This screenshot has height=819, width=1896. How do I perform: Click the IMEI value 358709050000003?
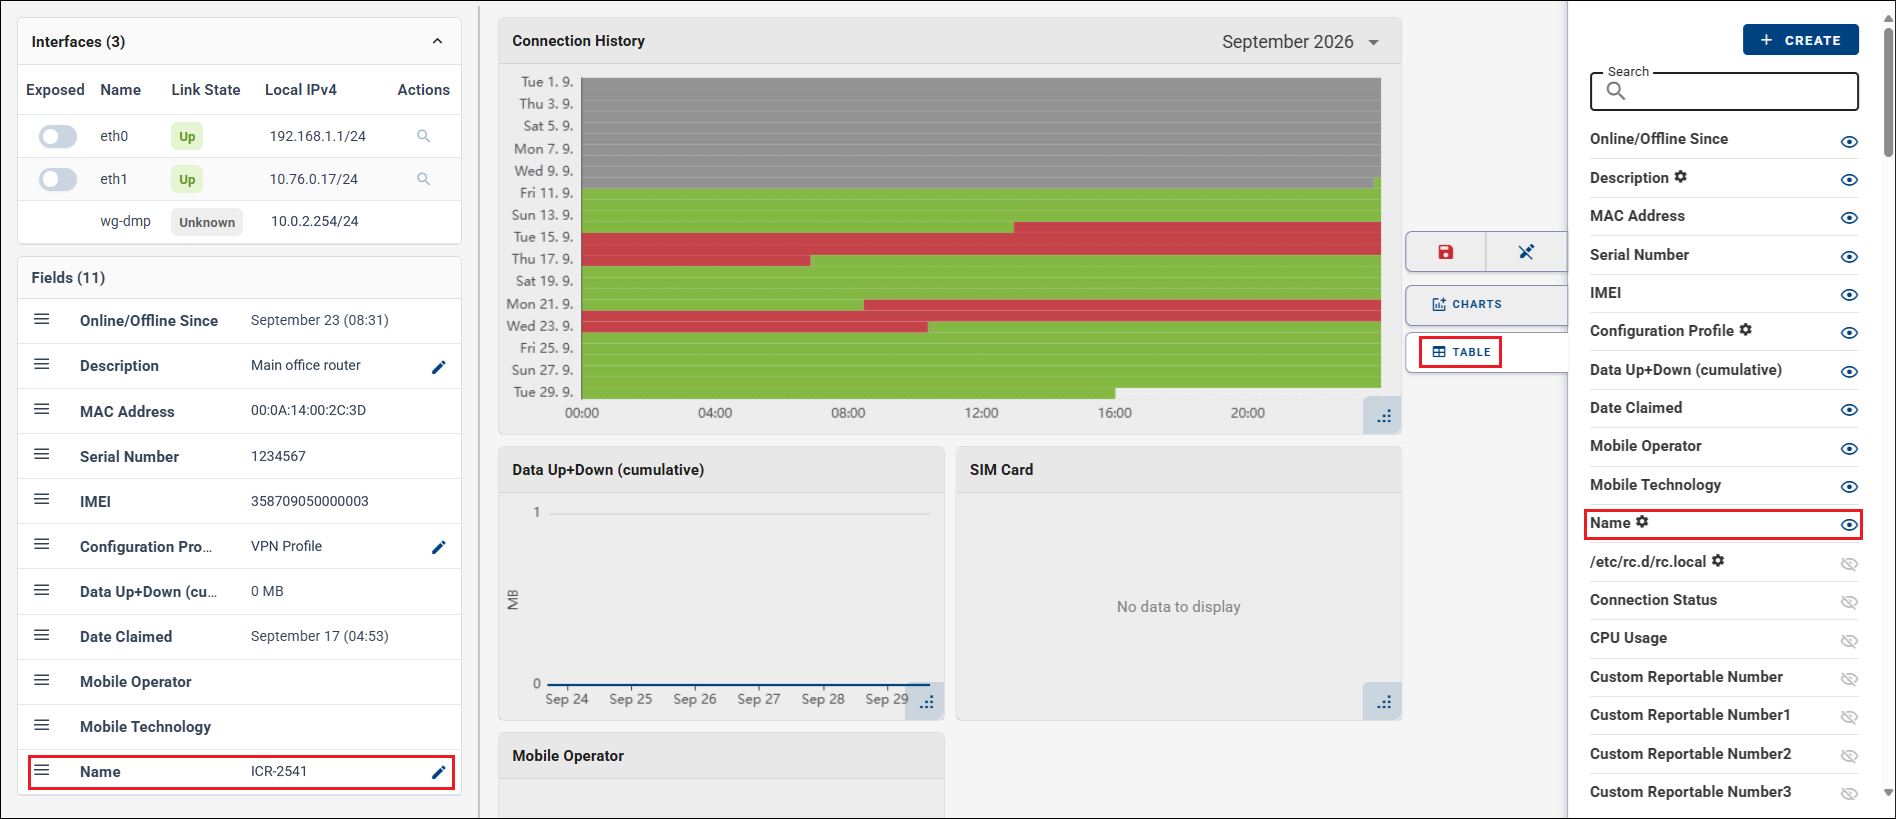coord(310,501)
